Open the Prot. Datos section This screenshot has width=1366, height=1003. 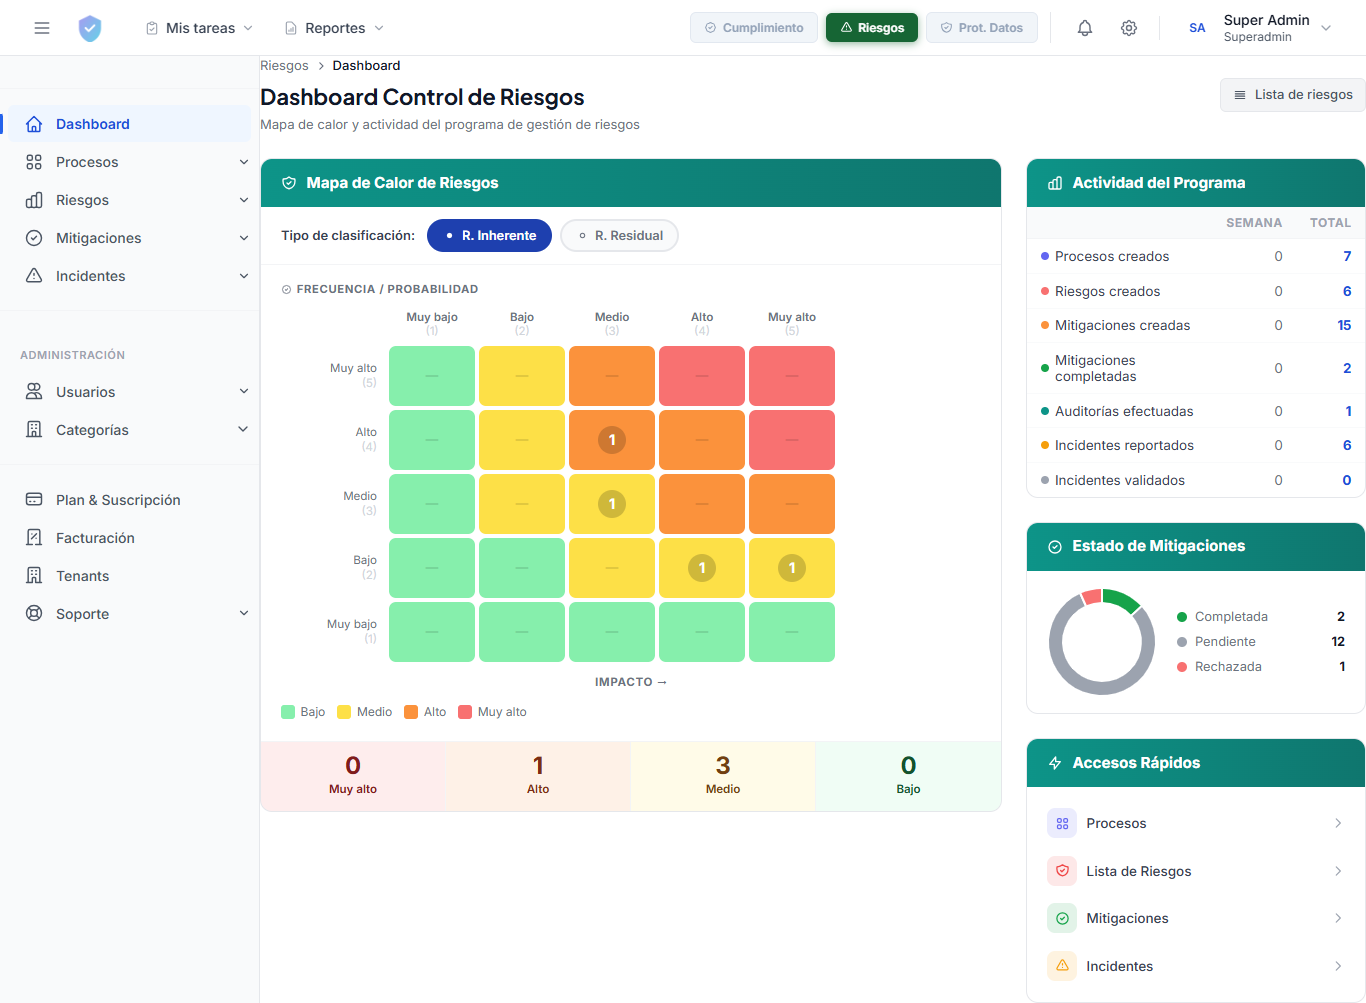(981, 27)
